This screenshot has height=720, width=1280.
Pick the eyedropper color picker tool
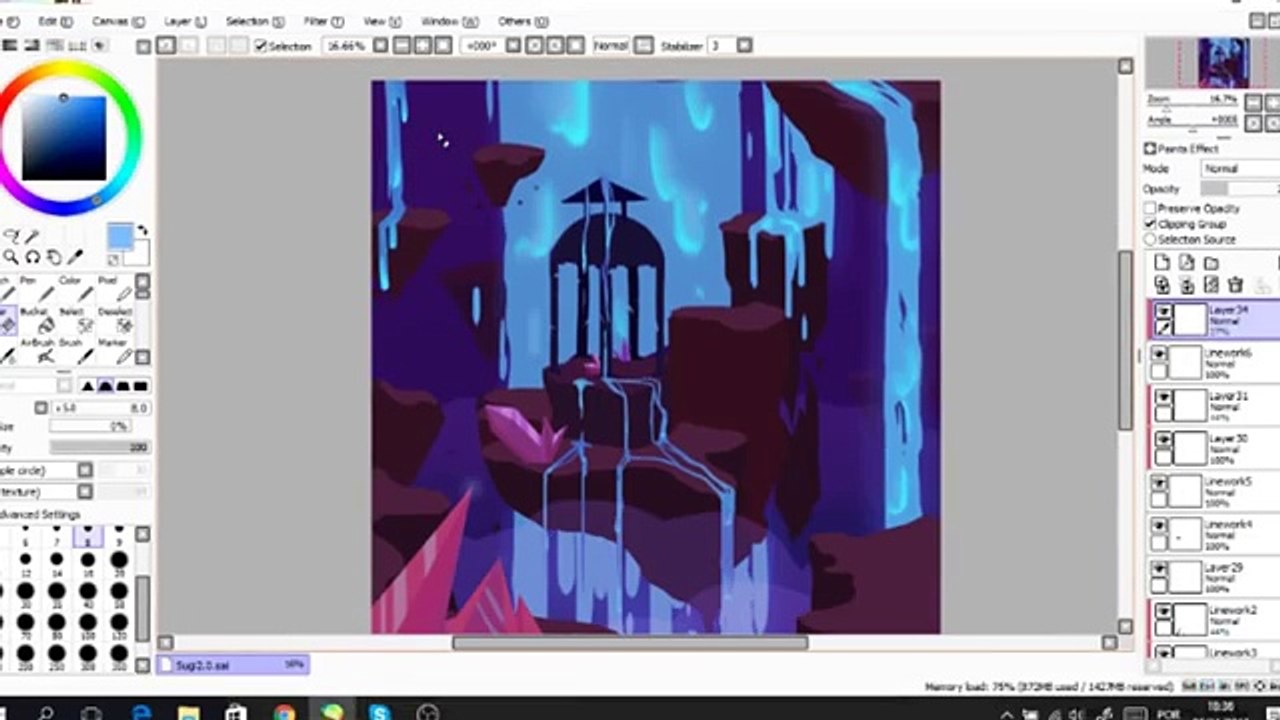pos(75,257)
